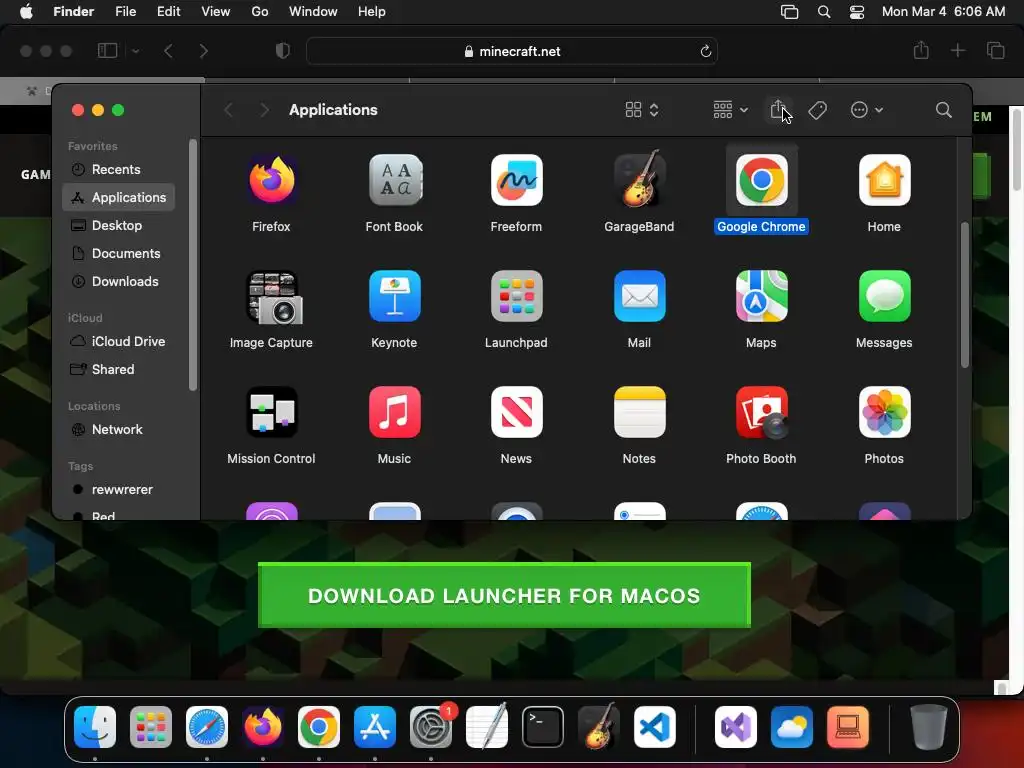
Task: Open Network in Finder sidebar
Action: point(118,430)
